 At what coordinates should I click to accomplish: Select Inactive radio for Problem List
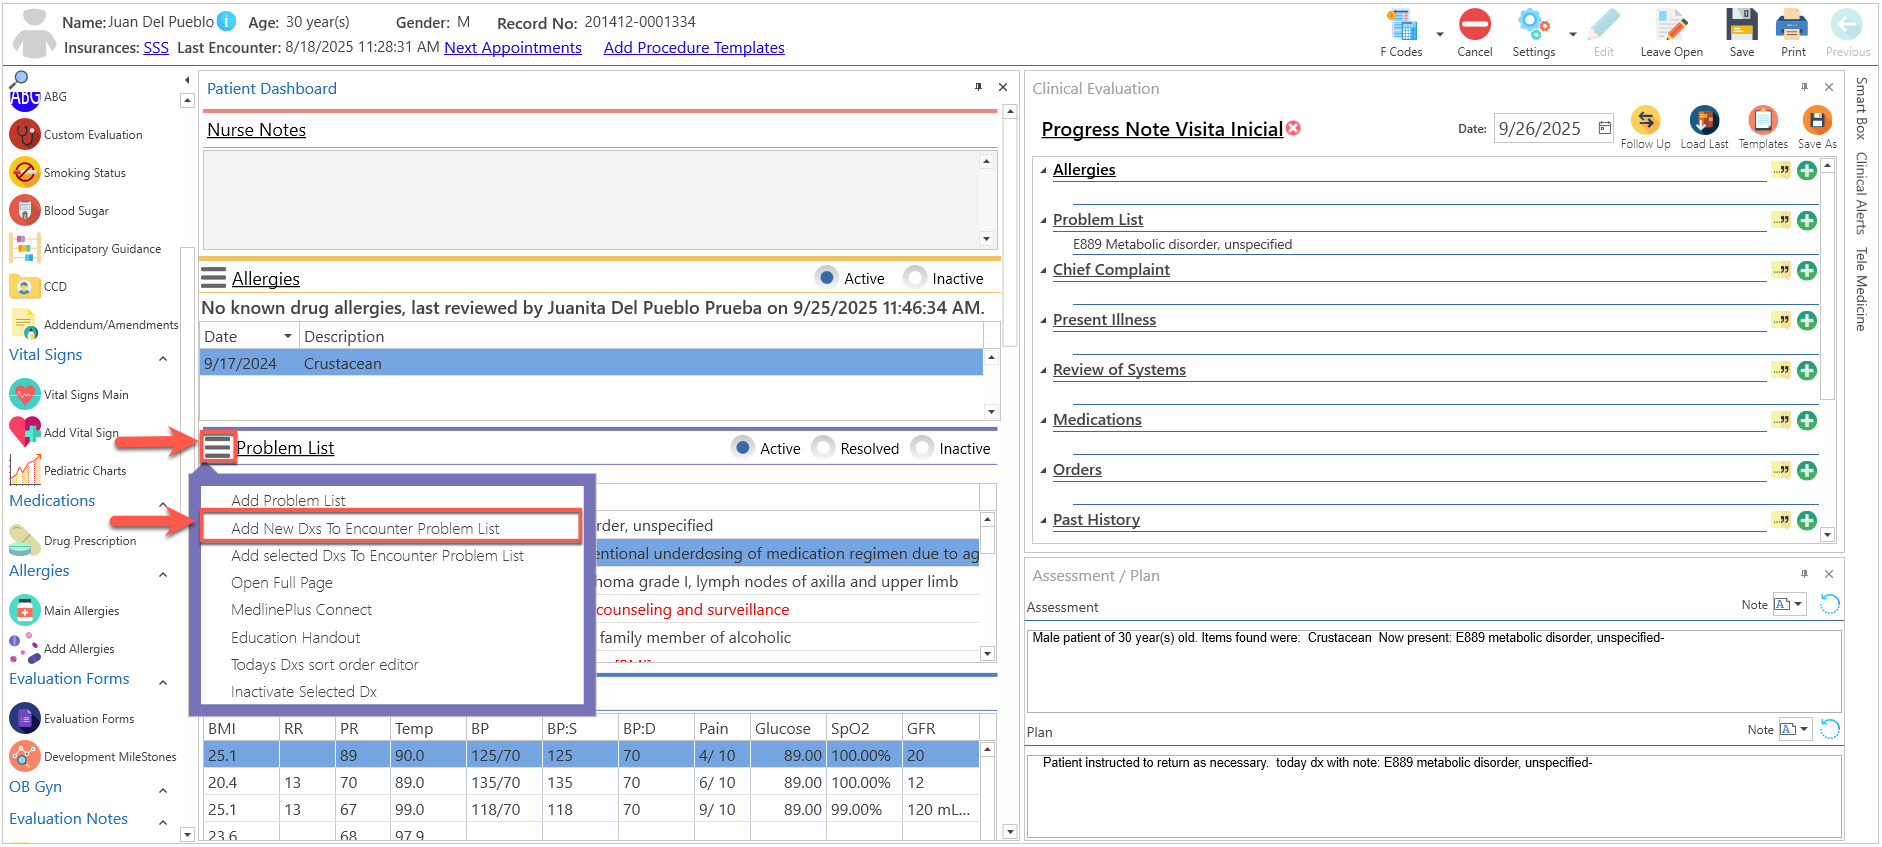click(x=921, y=447)
